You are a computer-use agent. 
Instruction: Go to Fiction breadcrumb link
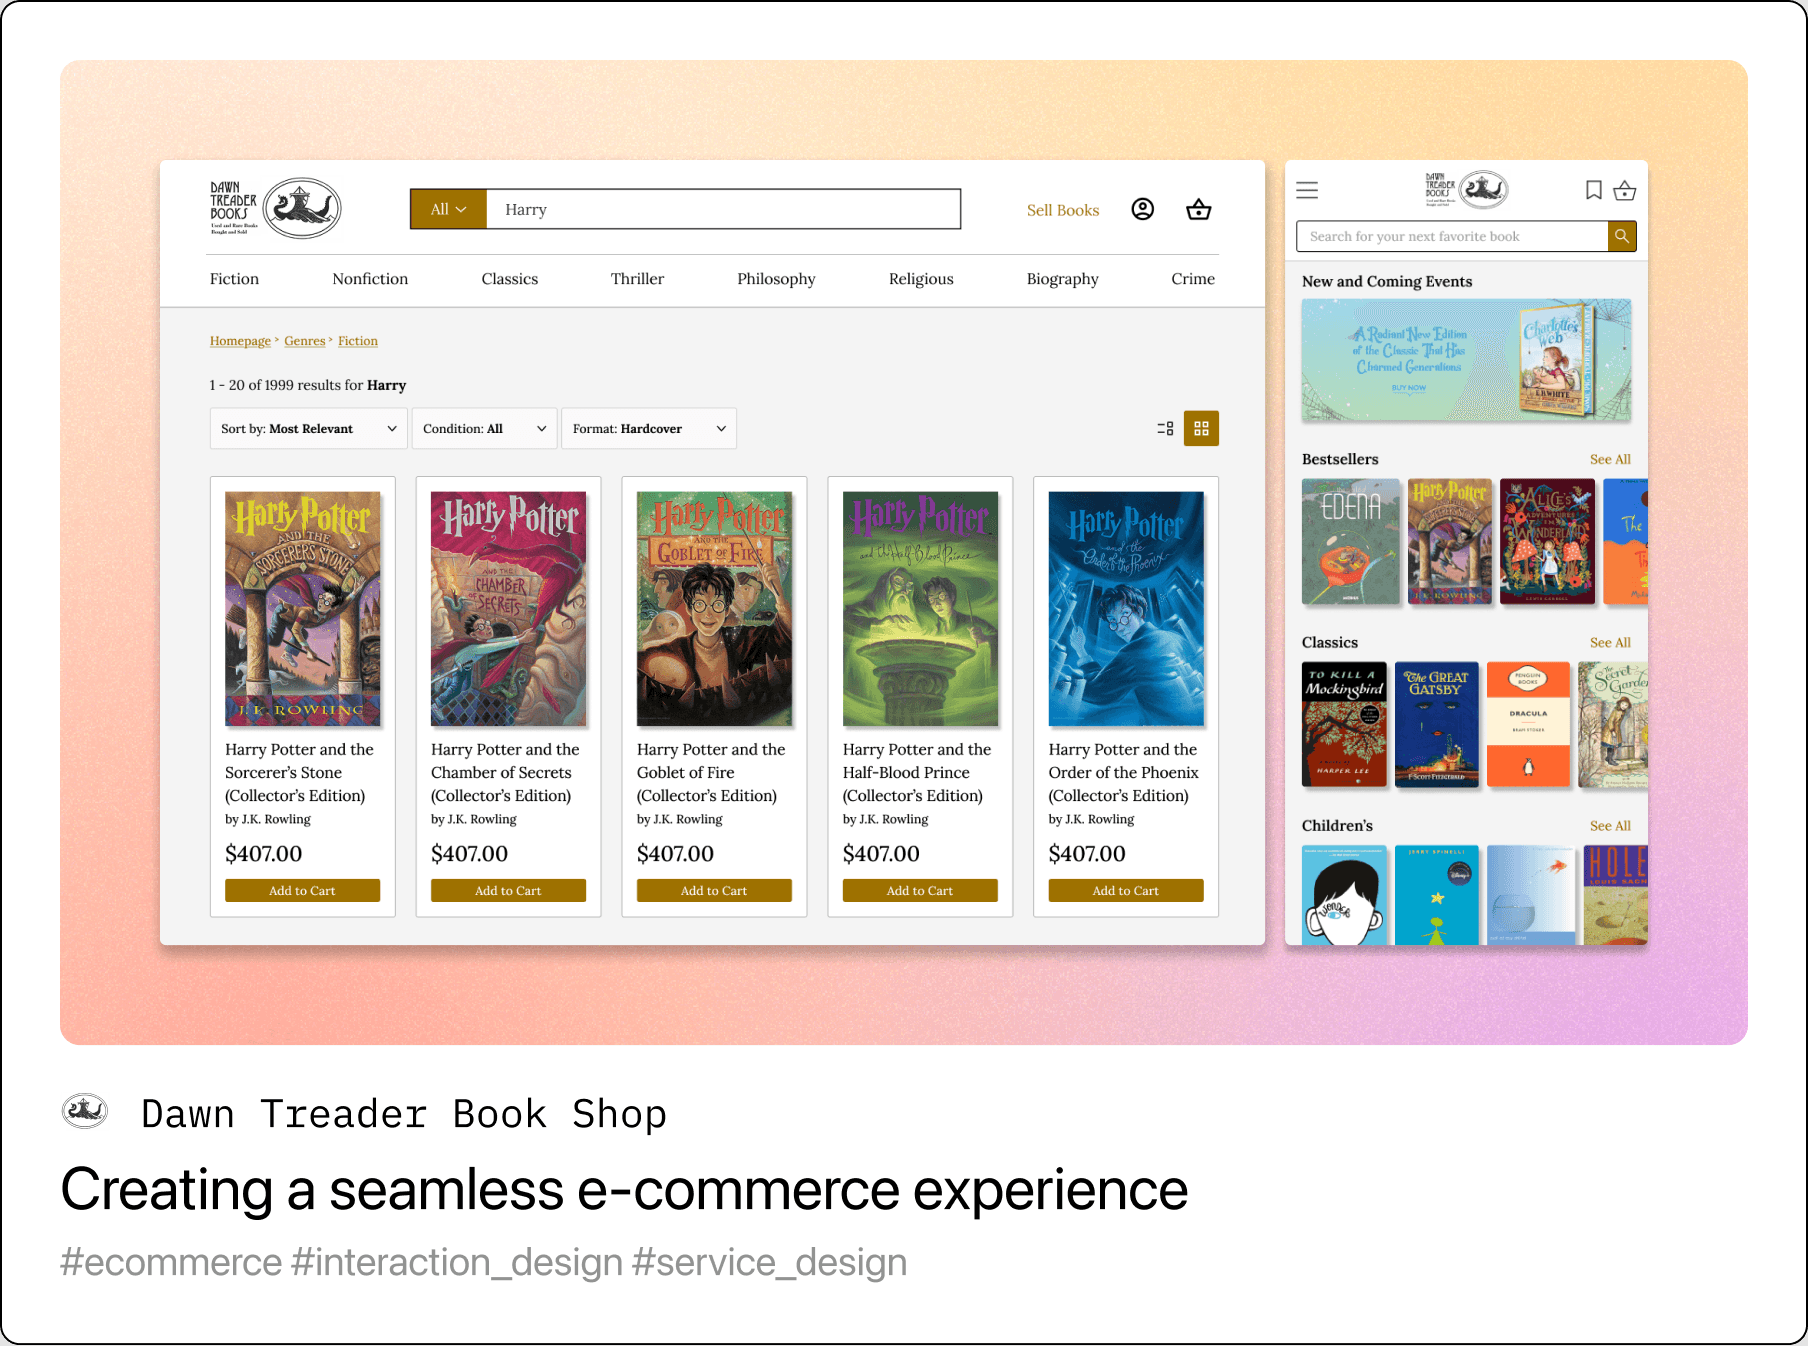358,341
